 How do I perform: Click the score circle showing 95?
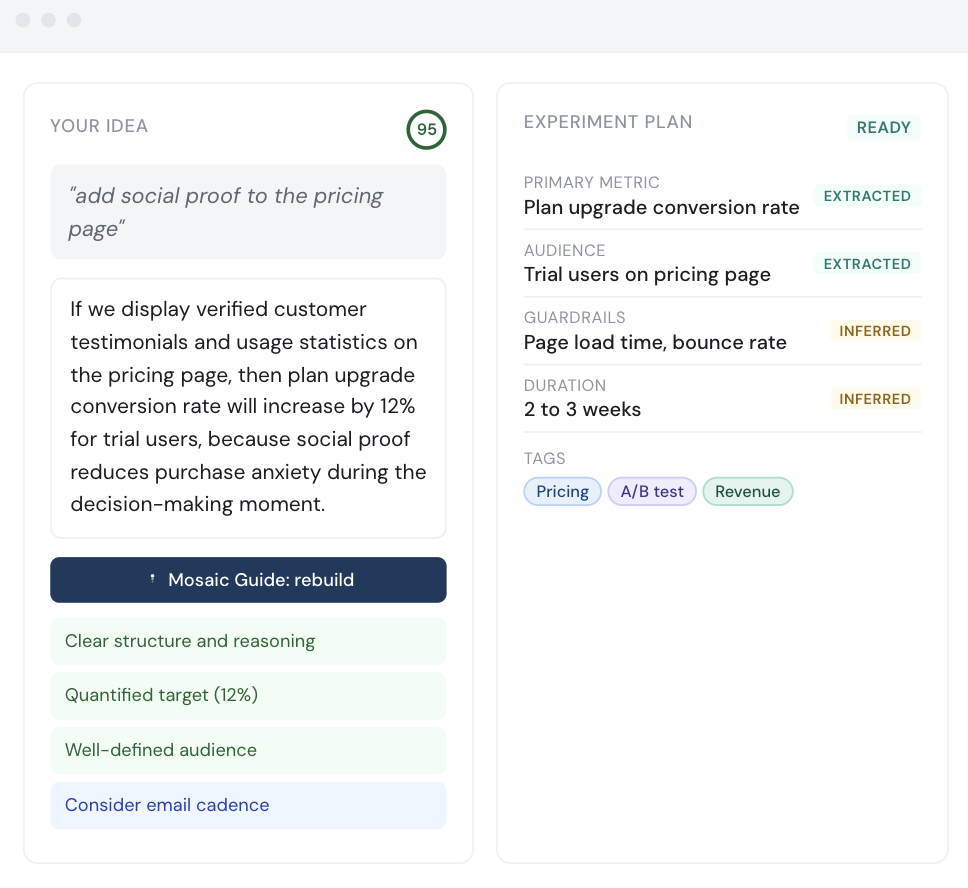click(x=426, y=130)
